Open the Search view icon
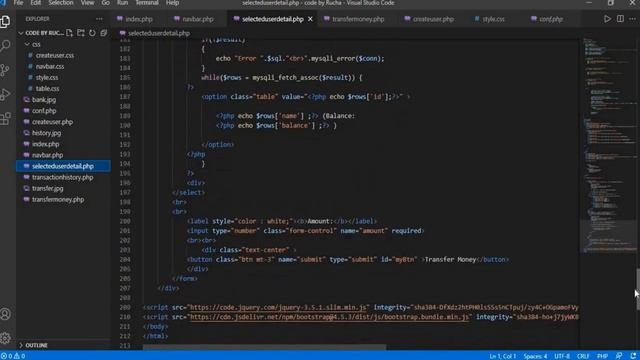The width and height of the screenshot is (640, 360). 5,45
